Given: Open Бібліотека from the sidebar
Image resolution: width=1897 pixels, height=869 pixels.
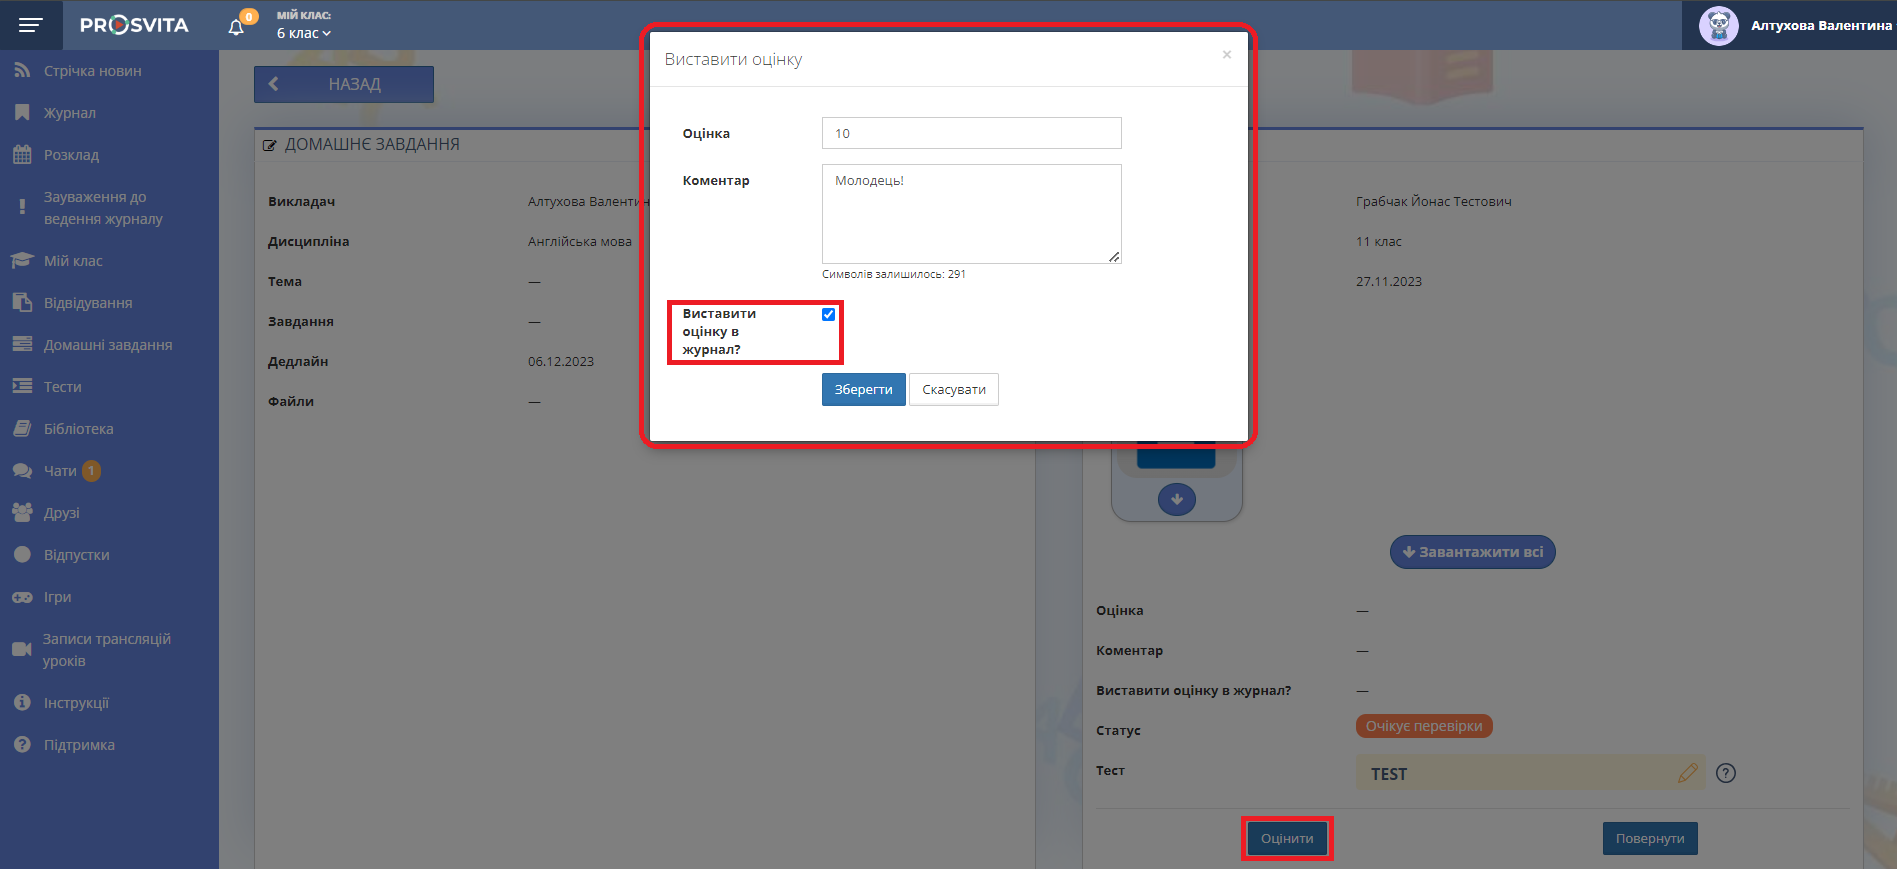Looking at the screenshot, I should click(78, 429).
